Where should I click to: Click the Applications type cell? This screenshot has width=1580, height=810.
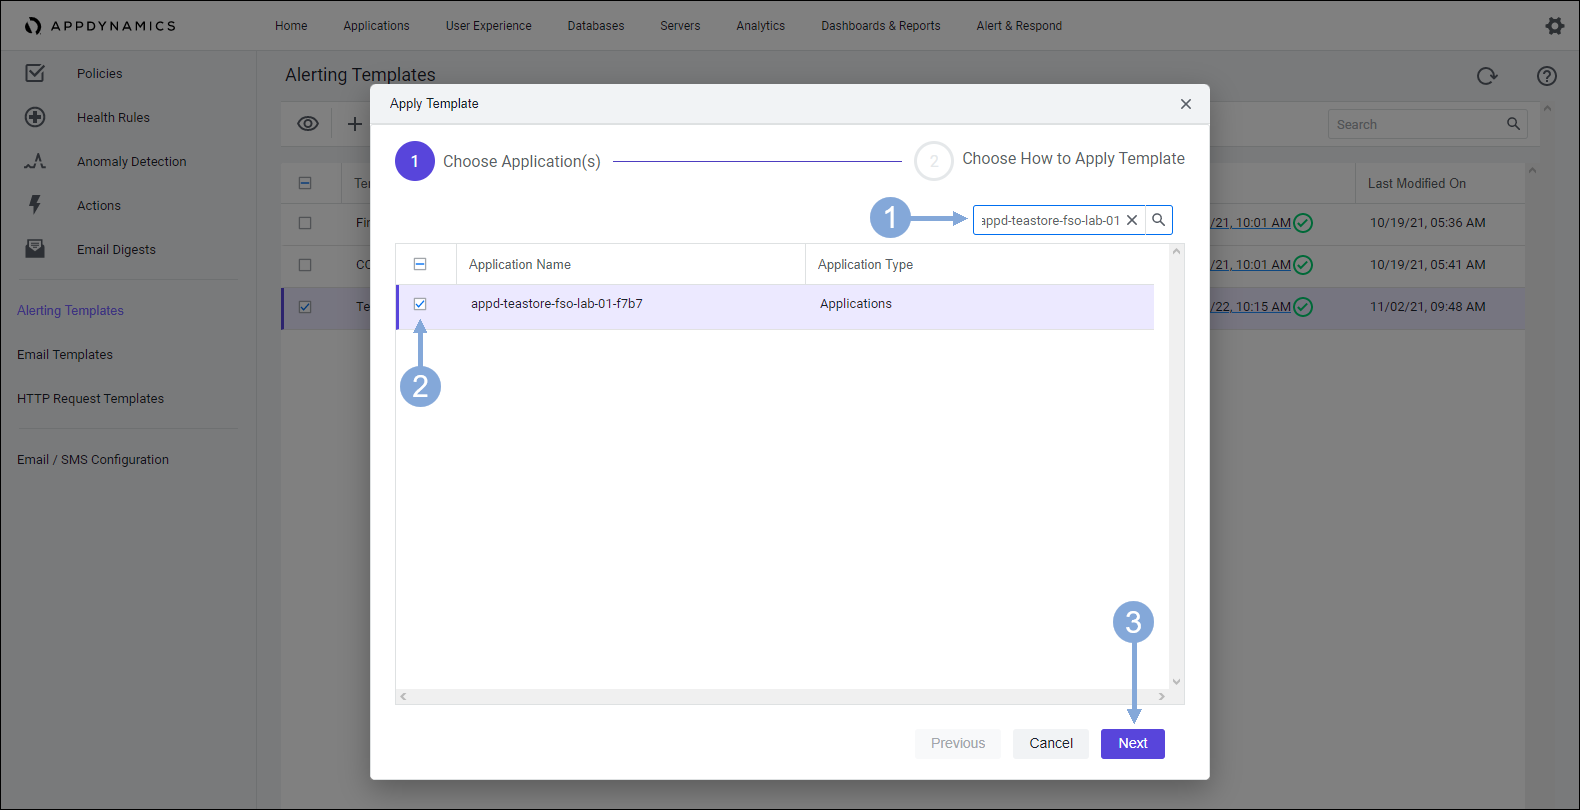point(856,304)
